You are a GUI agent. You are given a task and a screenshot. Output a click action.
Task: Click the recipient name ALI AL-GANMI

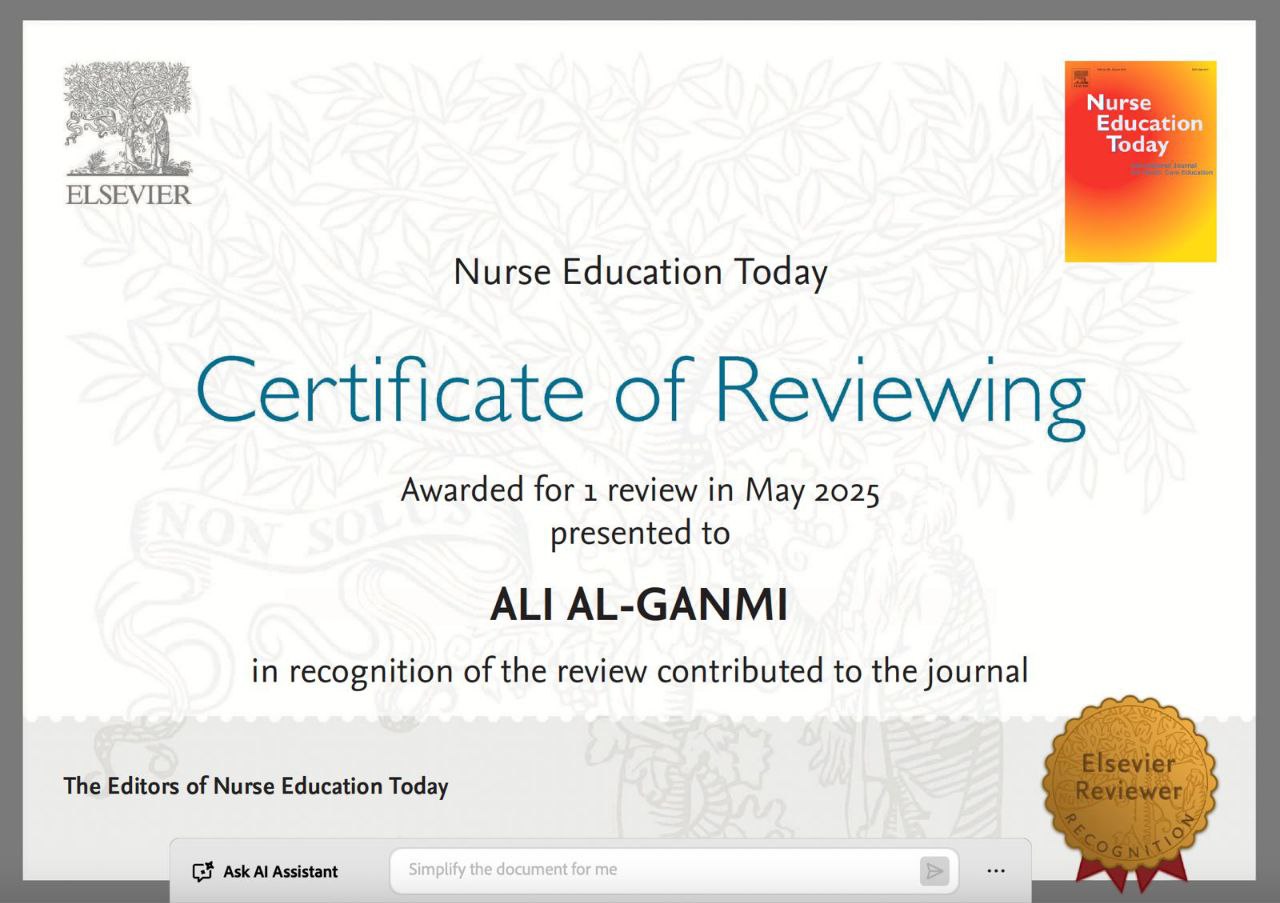pyautogui.click(x=639, y=606)
